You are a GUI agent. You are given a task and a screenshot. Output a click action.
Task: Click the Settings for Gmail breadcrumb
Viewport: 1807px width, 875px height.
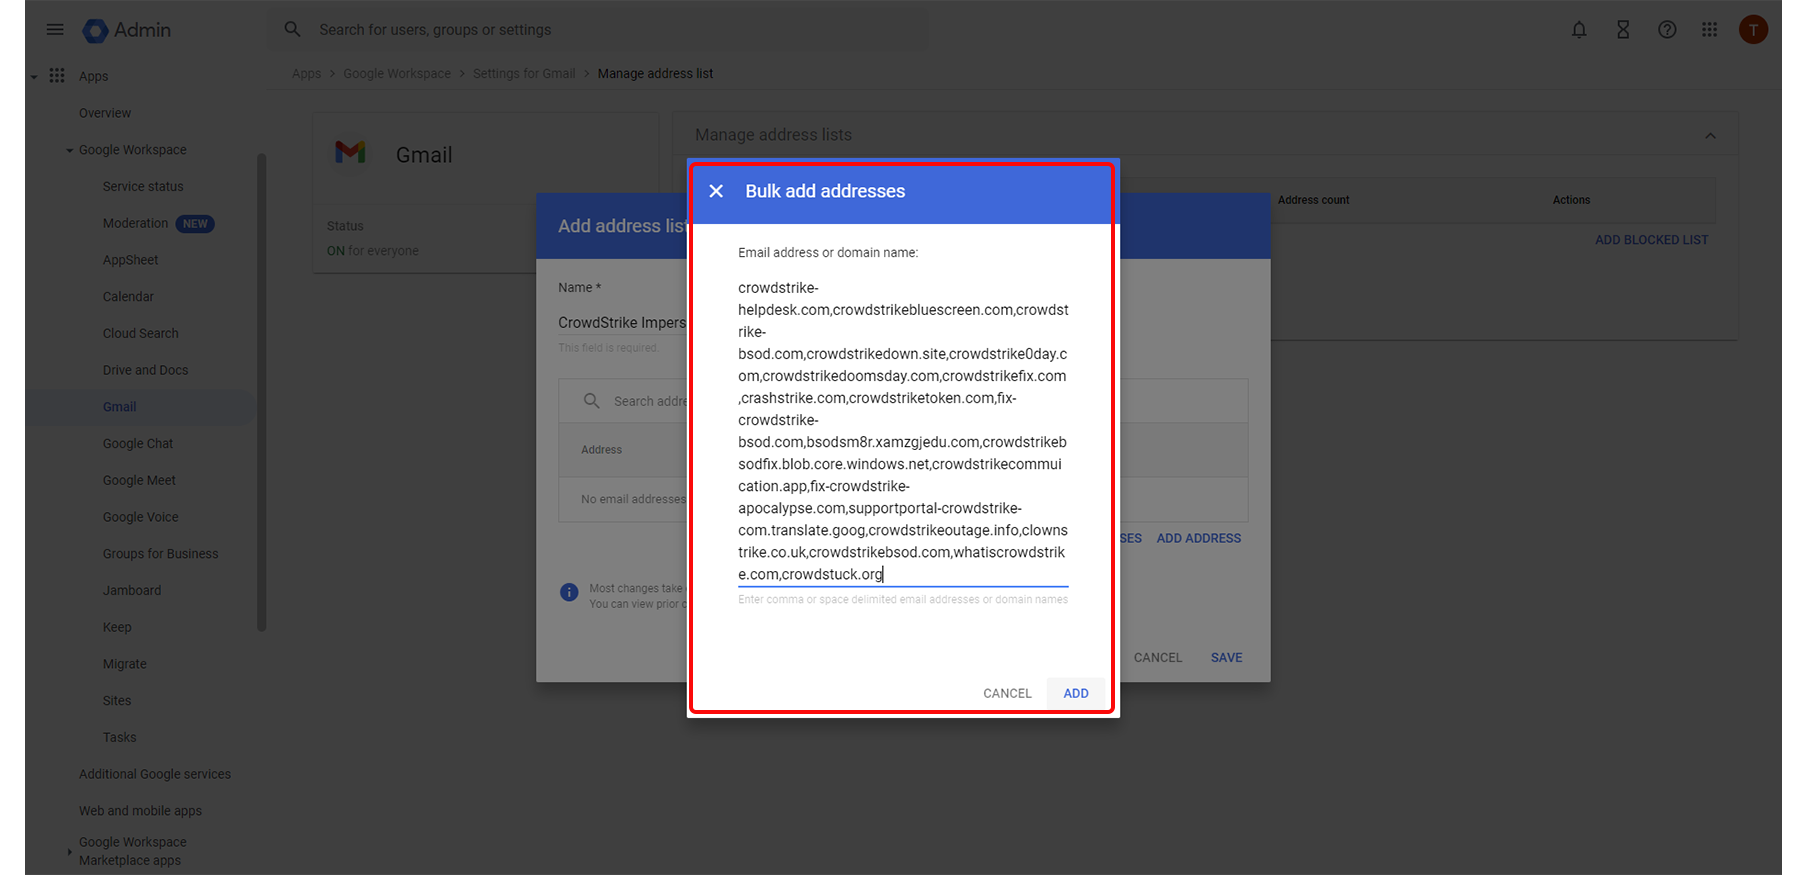[x=524, y=74]
